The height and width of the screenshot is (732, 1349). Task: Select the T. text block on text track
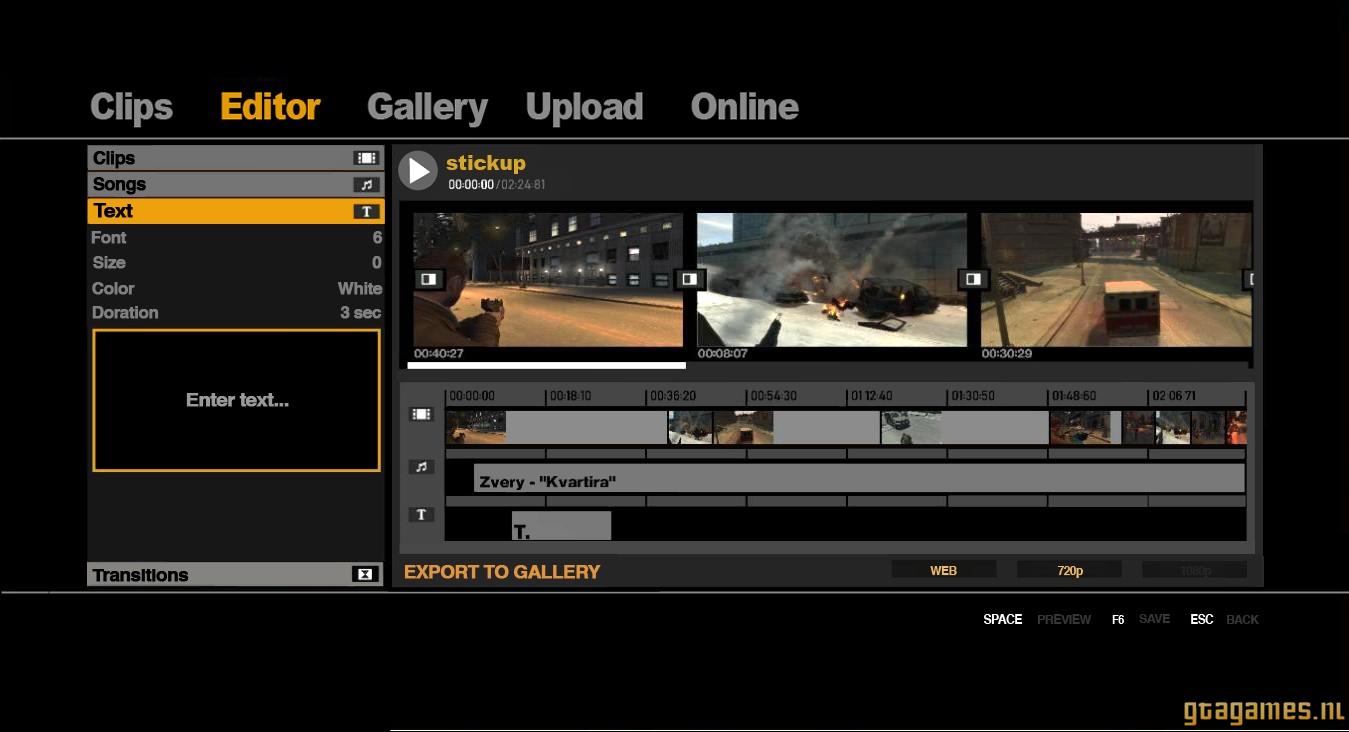561,525
